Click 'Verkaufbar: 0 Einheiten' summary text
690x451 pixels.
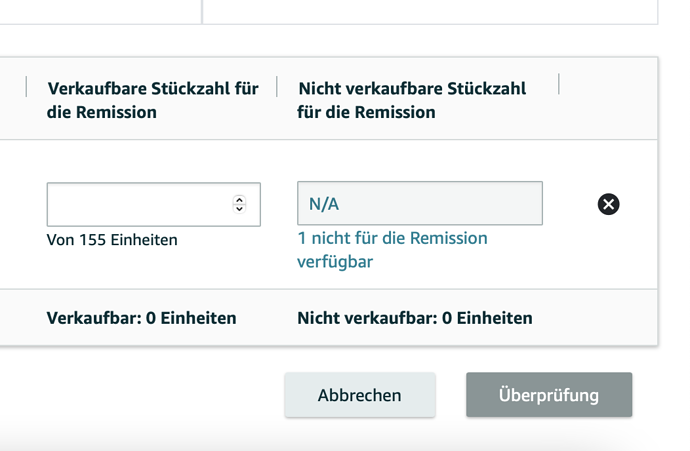pos(141,318)
